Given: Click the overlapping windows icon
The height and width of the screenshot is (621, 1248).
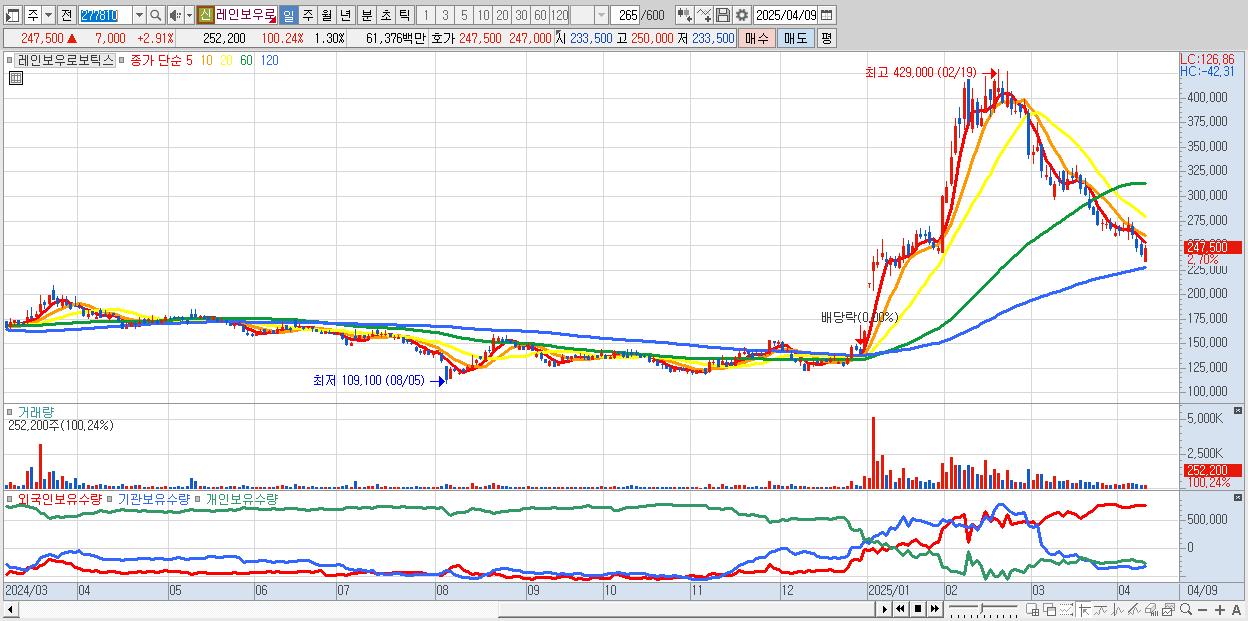Looking at the screenshot, I should click(1049, 609).
